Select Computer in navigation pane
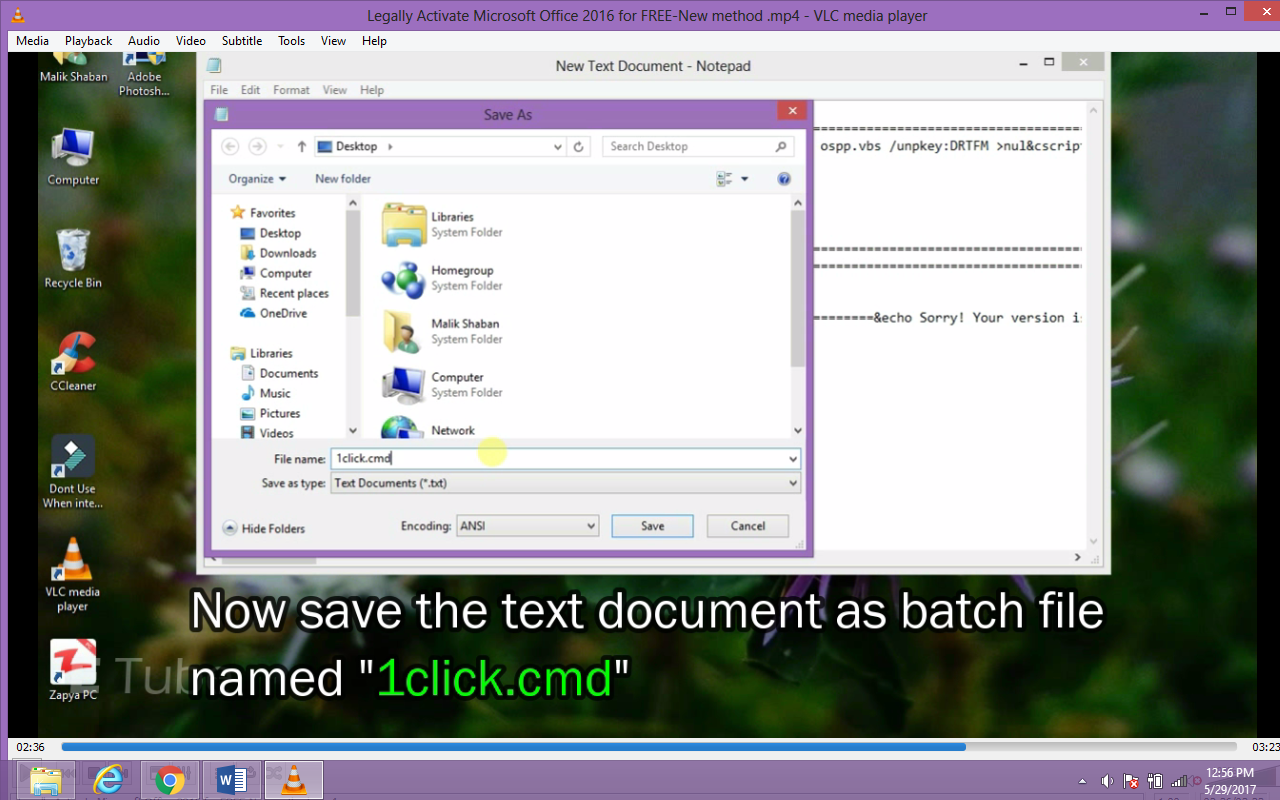 click(276, 273)
